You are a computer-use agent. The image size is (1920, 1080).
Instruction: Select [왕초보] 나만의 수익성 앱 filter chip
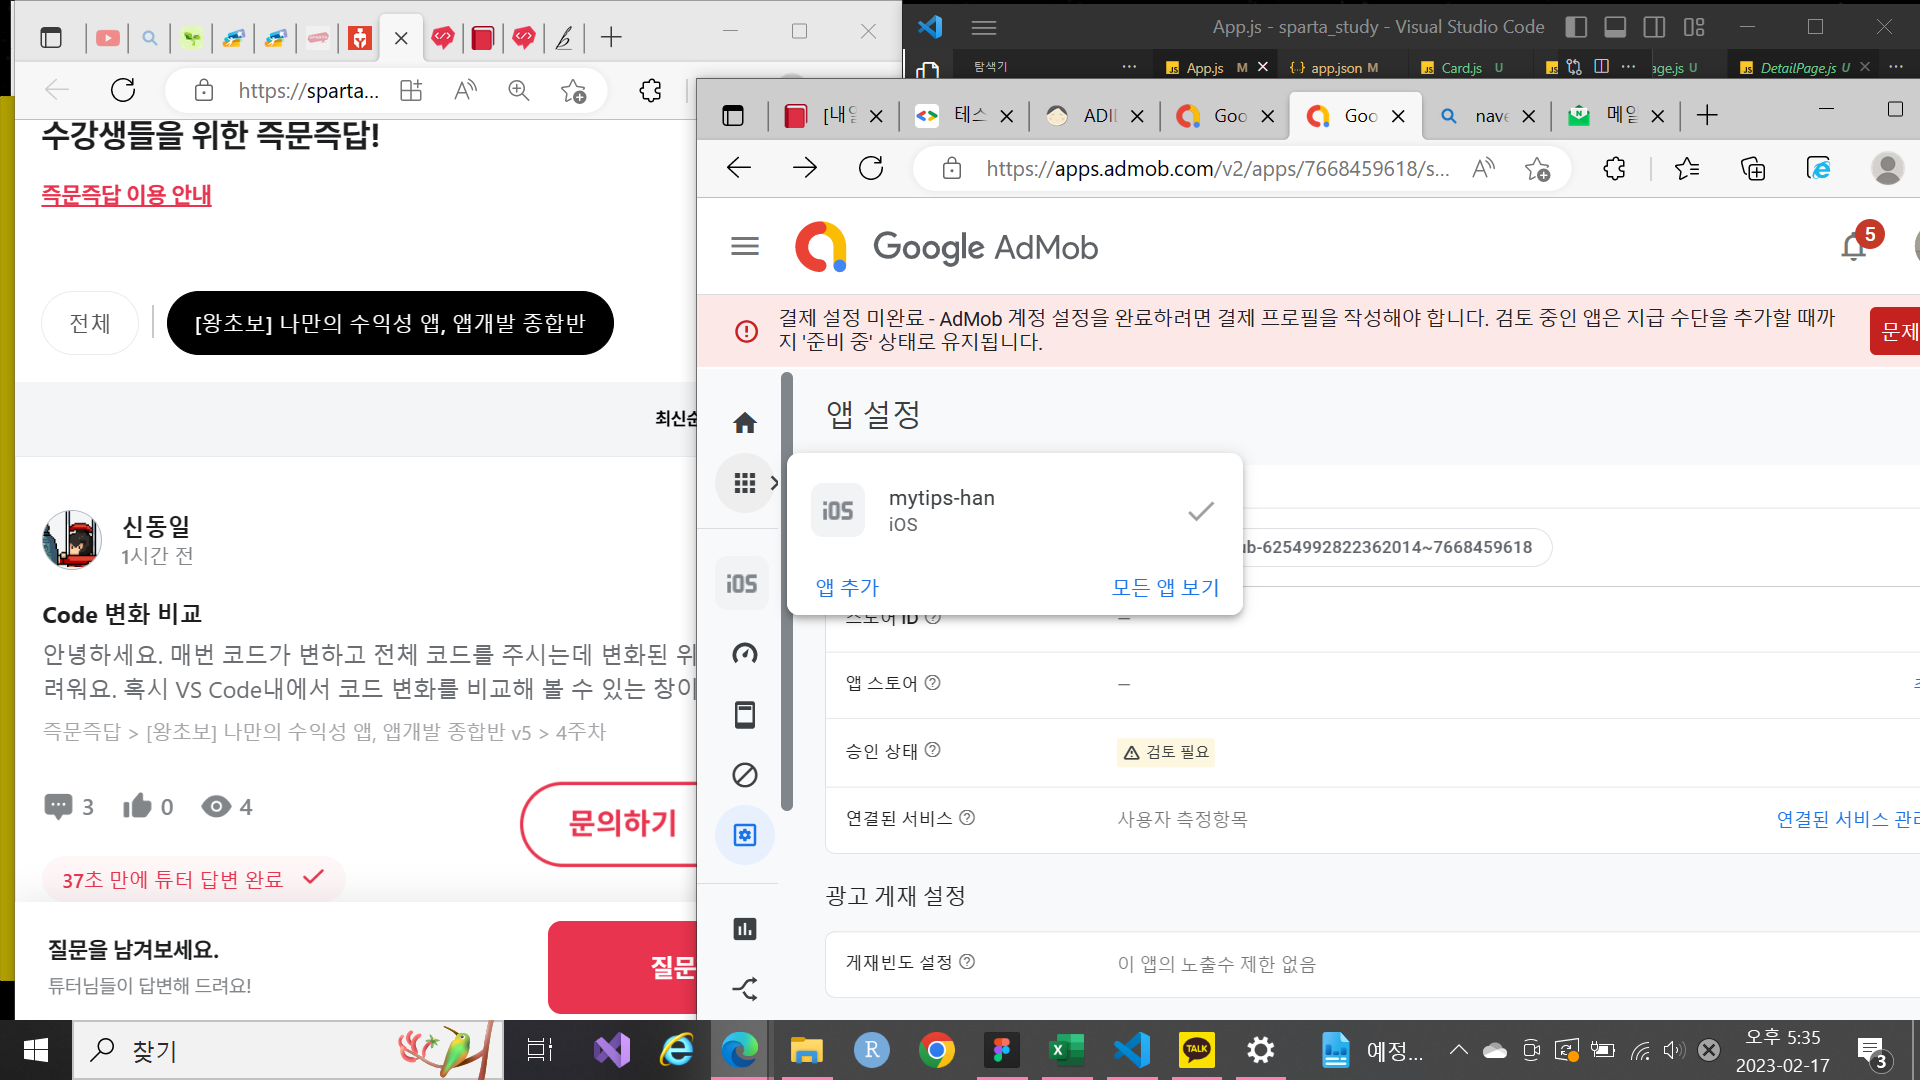point(390,323)
